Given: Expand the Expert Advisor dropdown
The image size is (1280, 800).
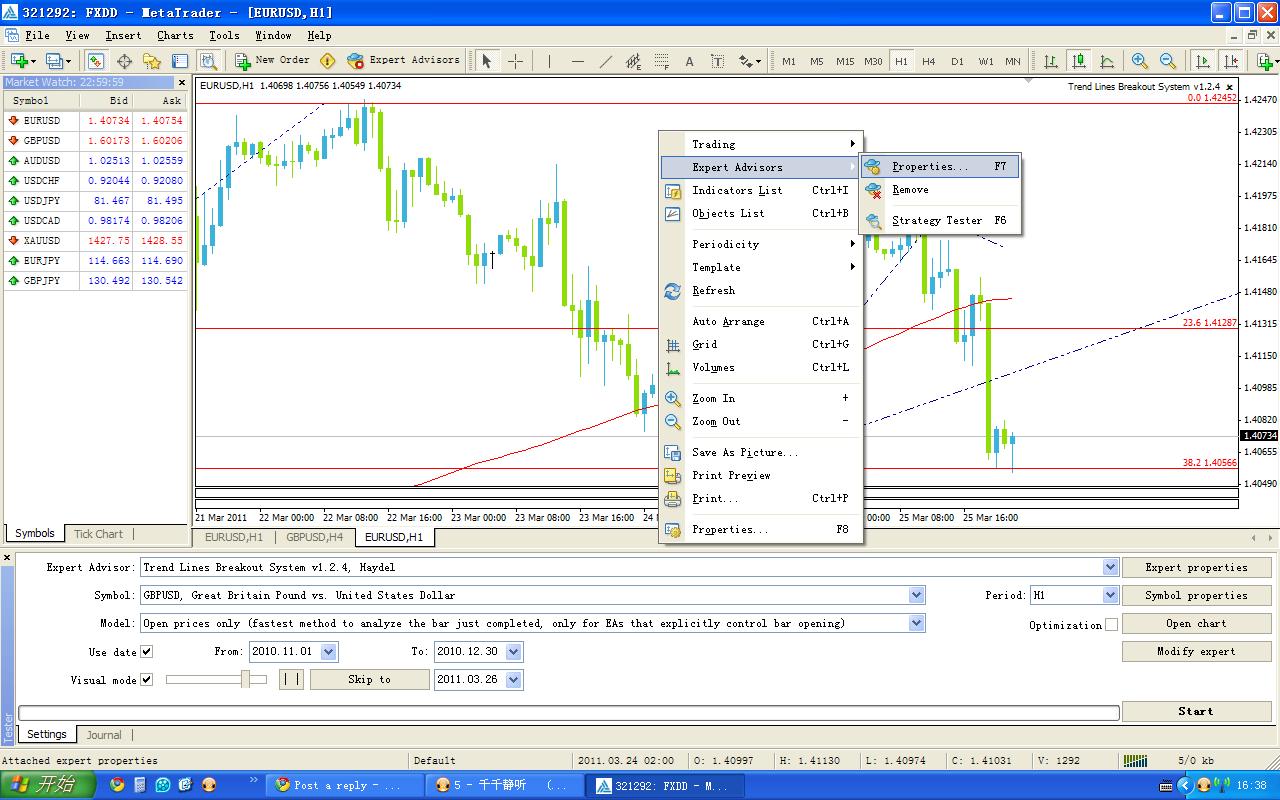Looking at the screenshot, I should click(1110, 567).
